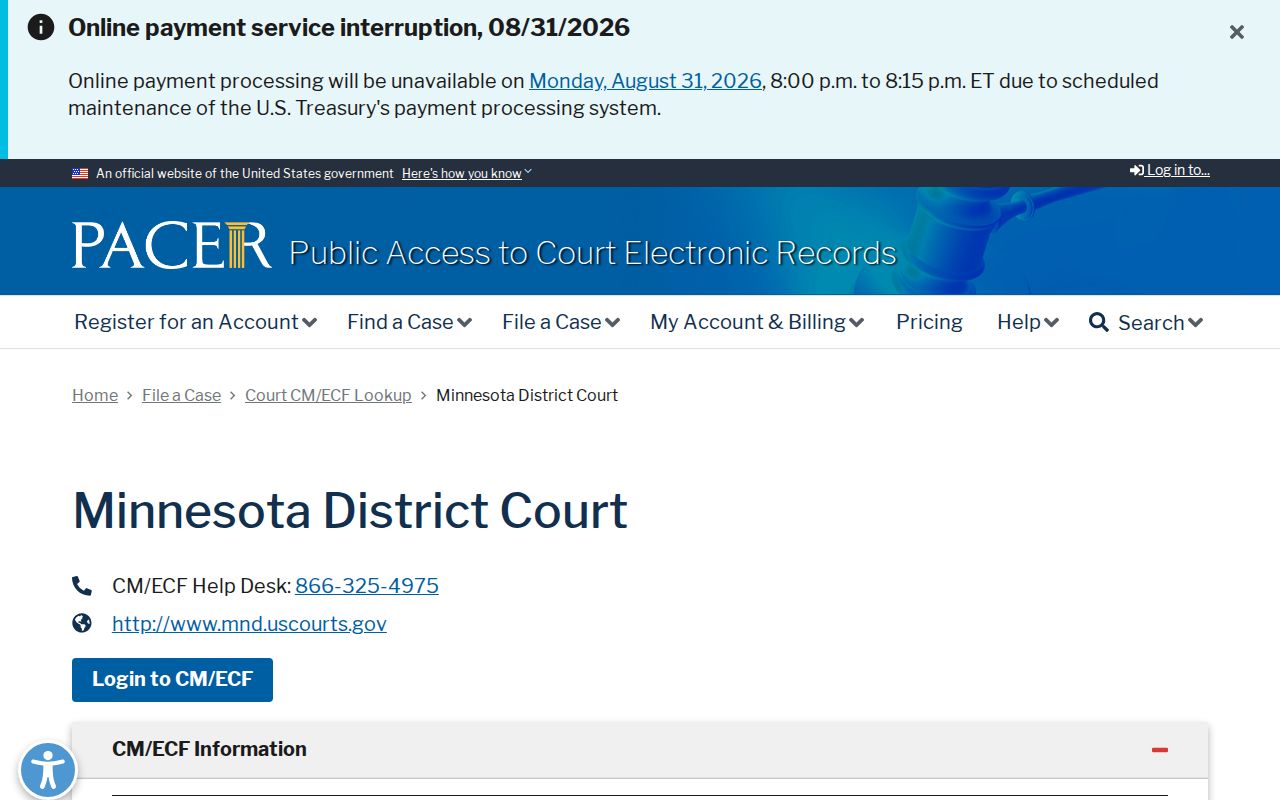Click the Log in to... link
The height and width of the screenshot is (800, 1280).
pyautogui.click(x=1170, y=170)
